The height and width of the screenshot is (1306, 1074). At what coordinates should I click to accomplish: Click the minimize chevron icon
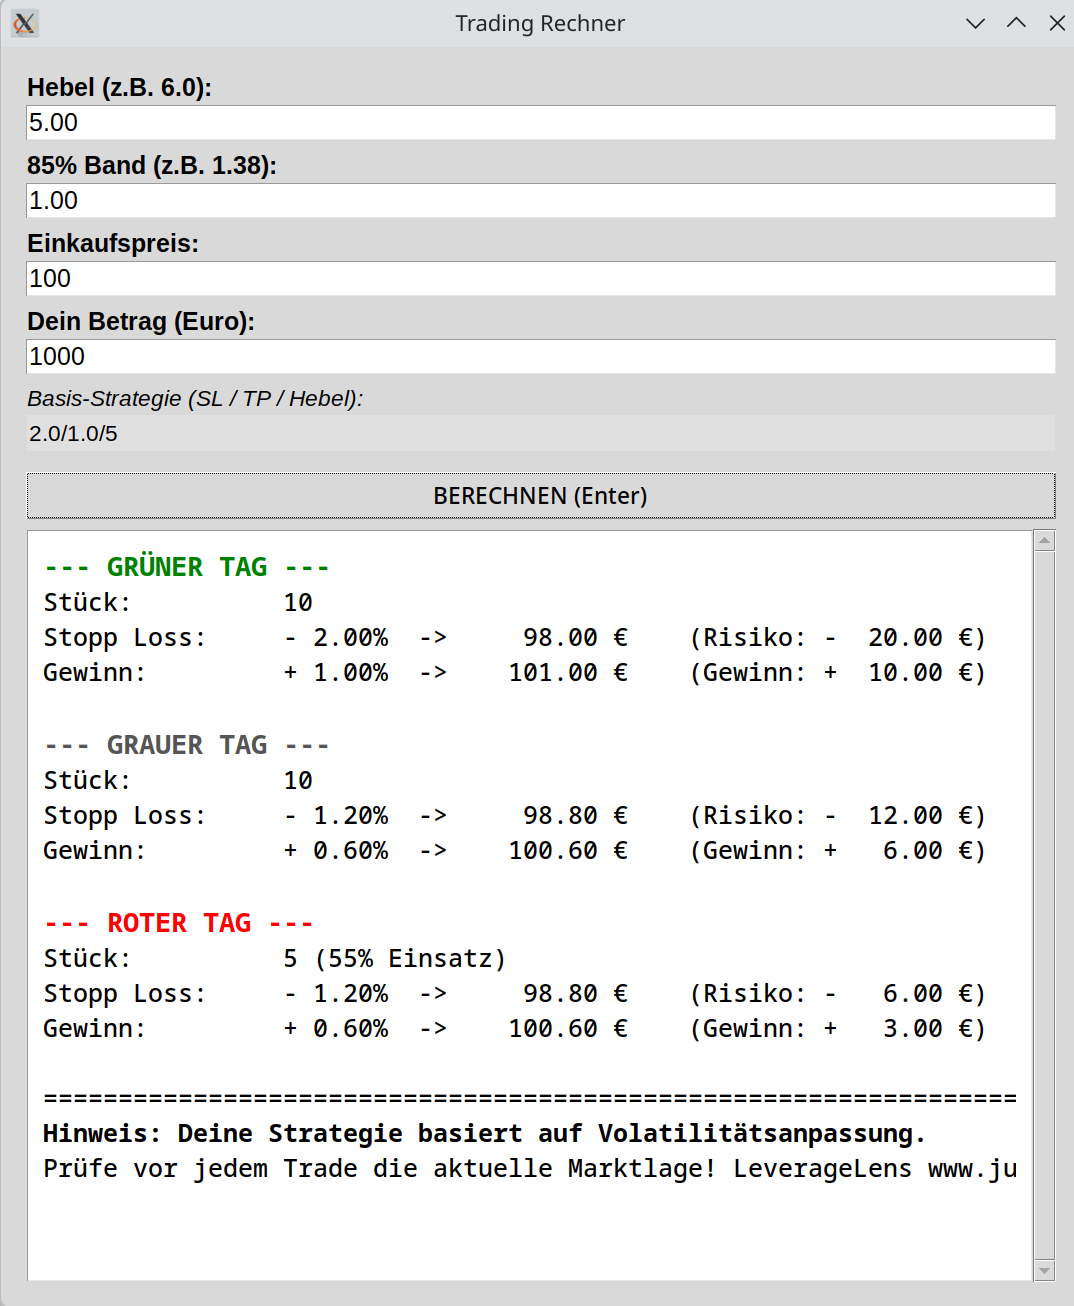pos(975,23)
